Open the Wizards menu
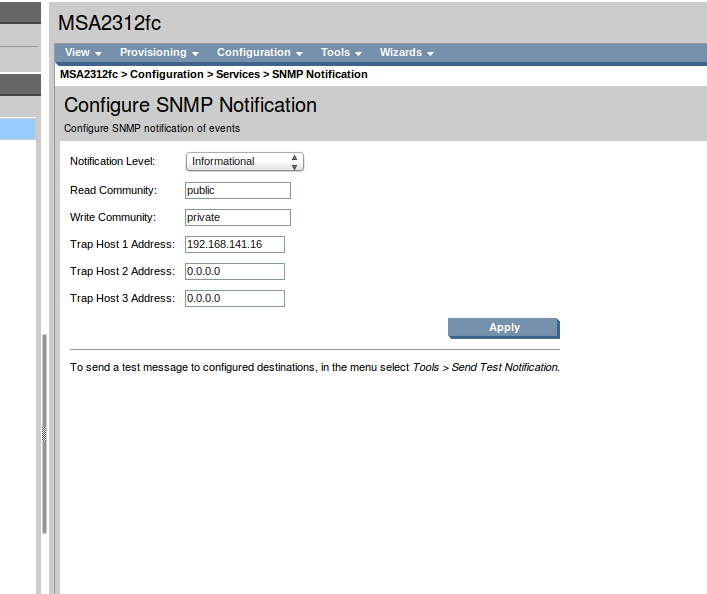Viewport: 707px width, 594px height. (407, 53)
